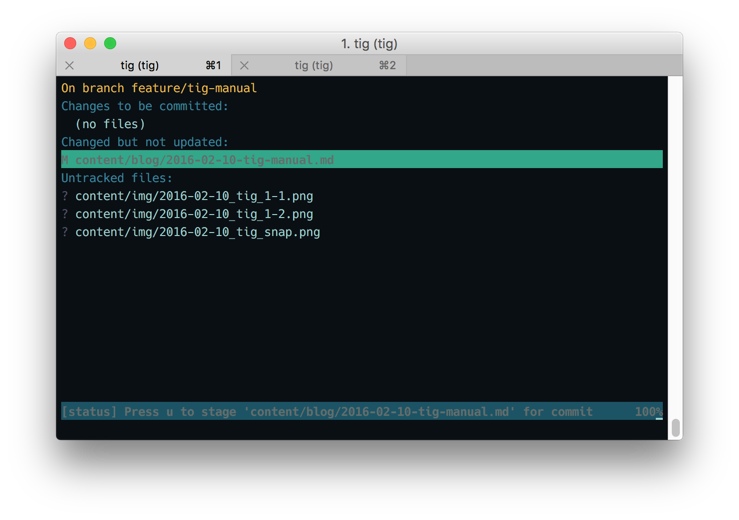Click the green zoom window button

point(110,43)
